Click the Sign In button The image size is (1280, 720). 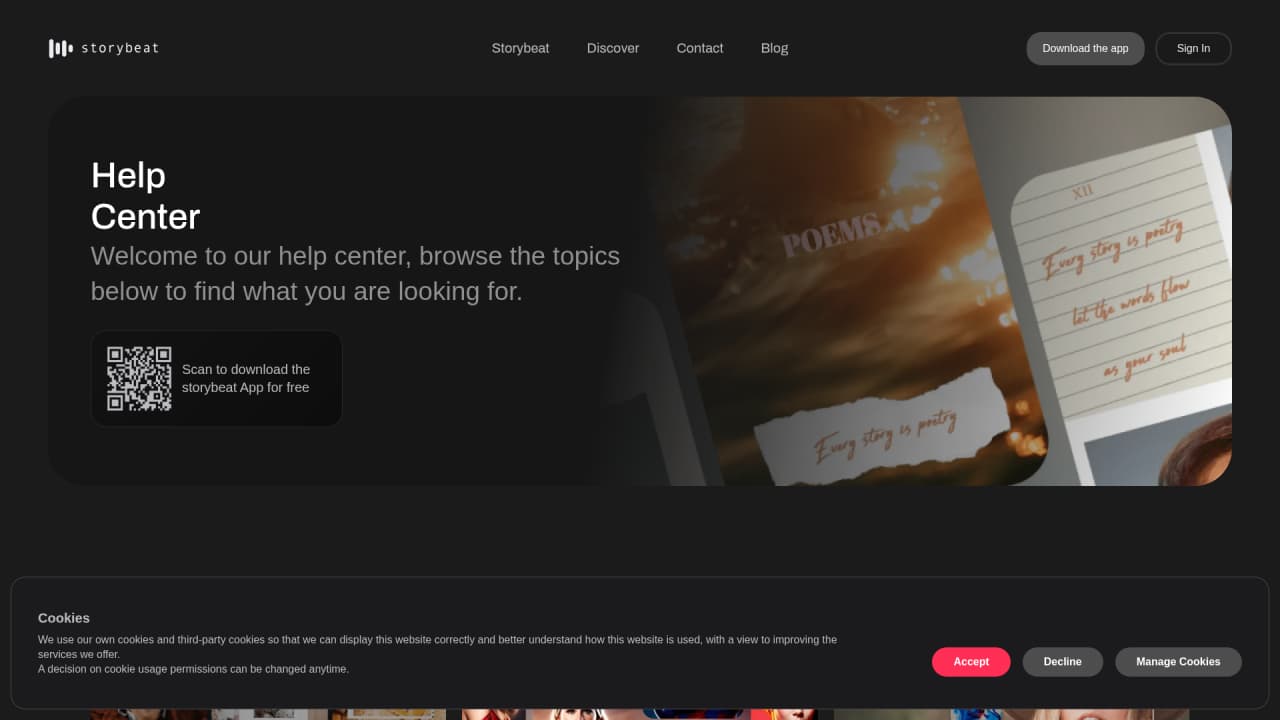coord(1193,48)
